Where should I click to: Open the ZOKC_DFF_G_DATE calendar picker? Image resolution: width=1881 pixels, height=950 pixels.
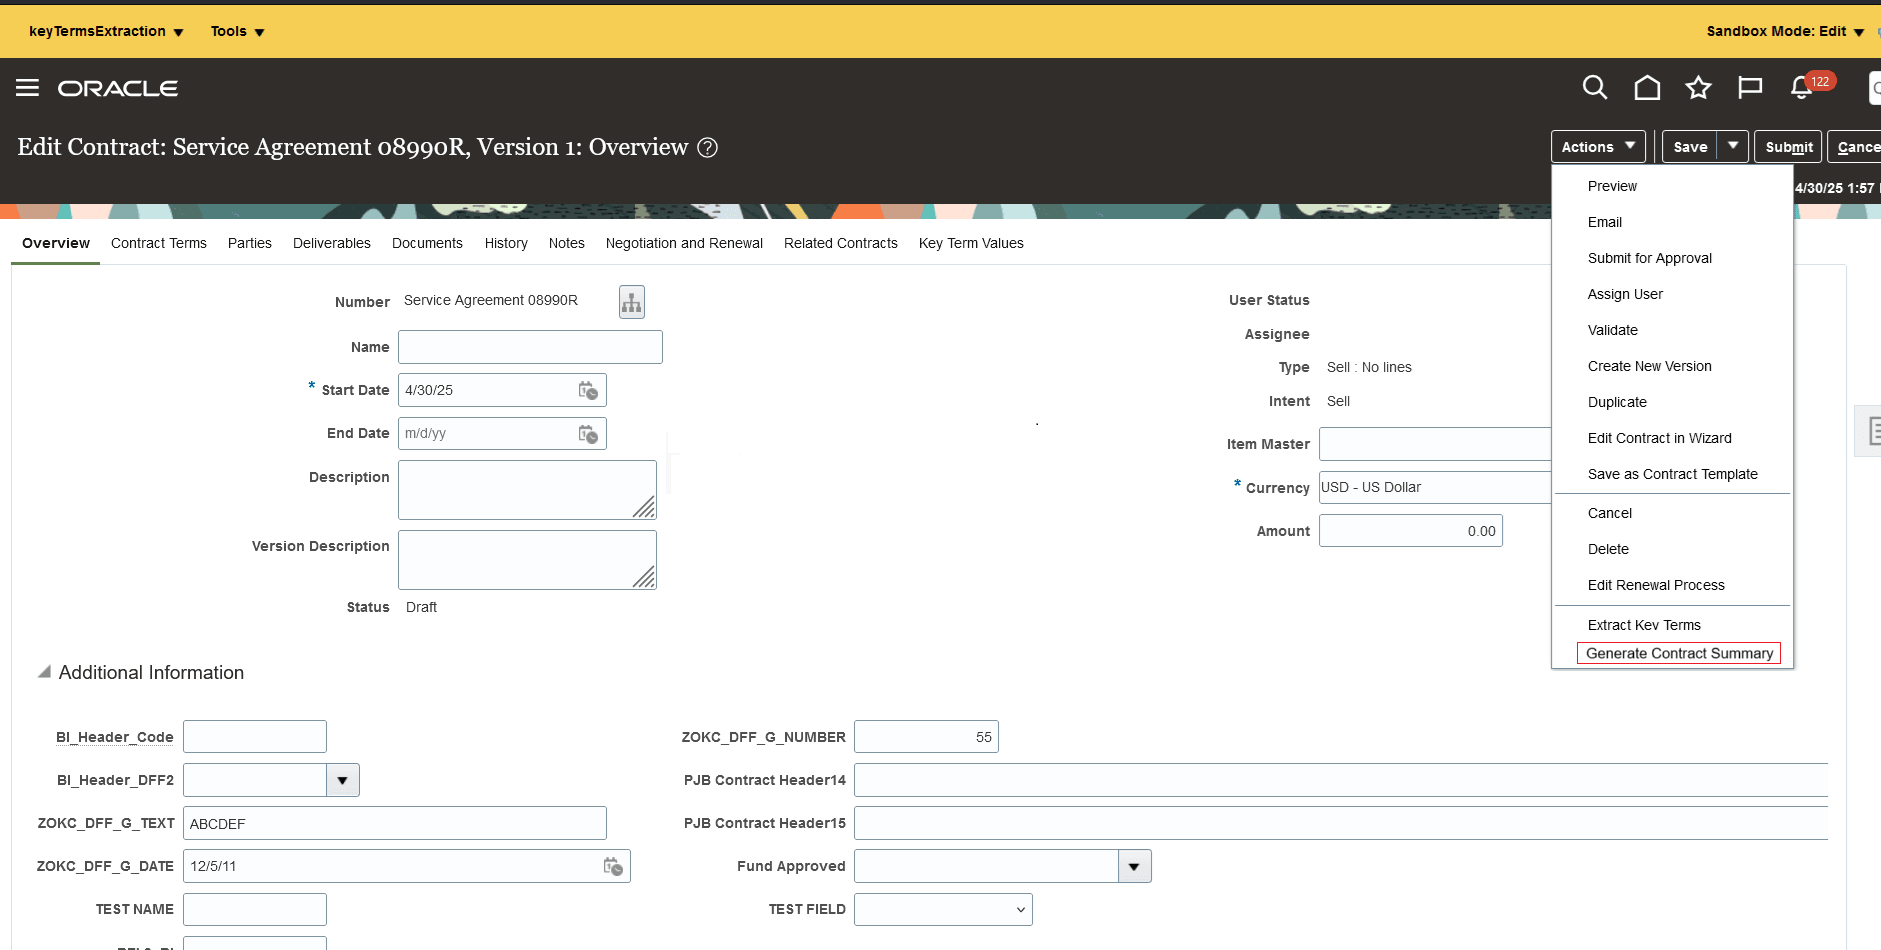click(614, 866)
